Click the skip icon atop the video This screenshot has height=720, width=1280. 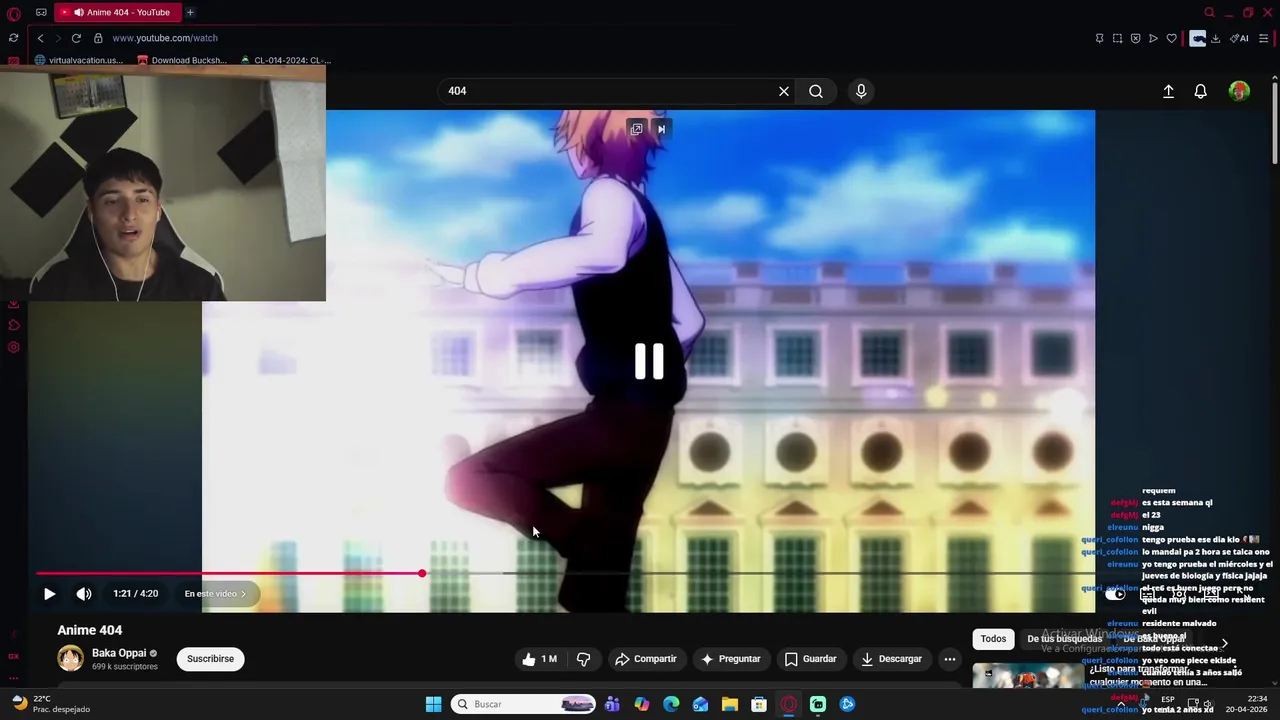coord(661,129)
